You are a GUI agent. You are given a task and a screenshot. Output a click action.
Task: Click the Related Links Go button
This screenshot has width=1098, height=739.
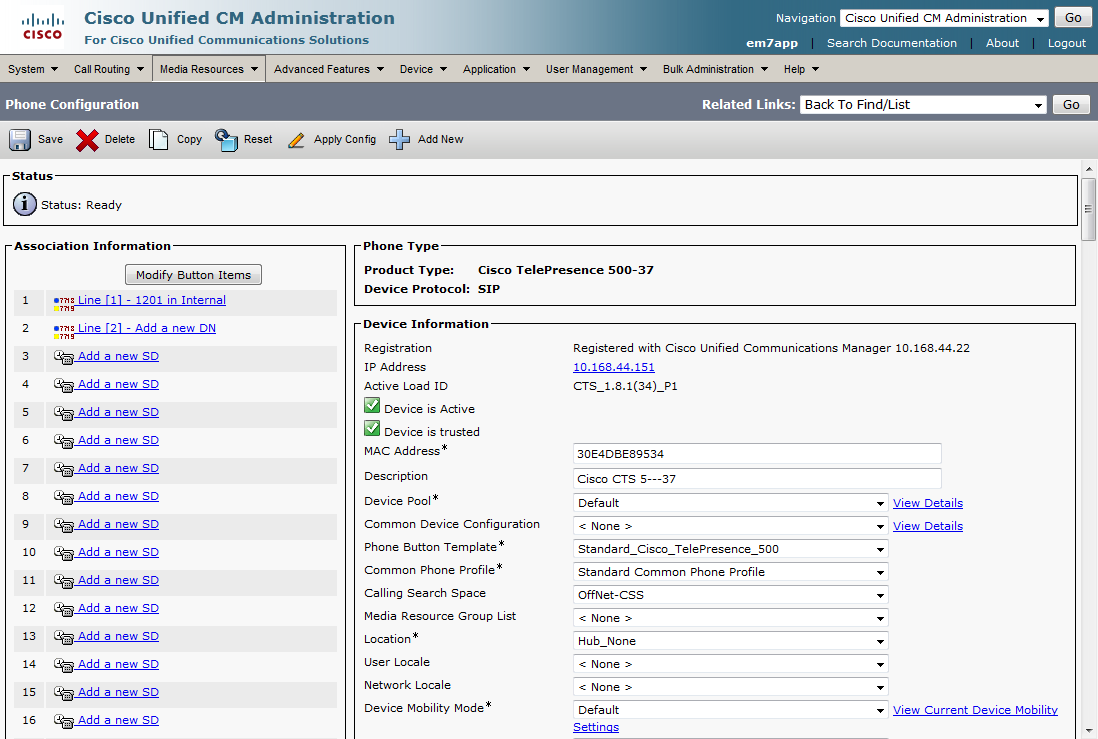click(1071, 105)
